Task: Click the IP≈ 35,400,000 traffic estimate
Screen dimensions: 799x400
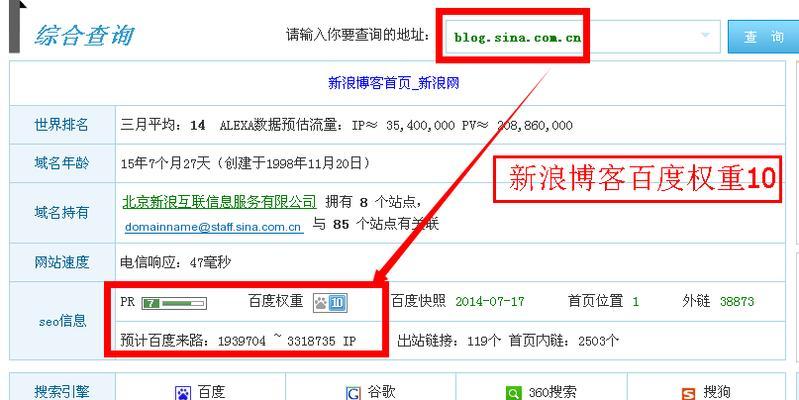Action: point(403,125)
